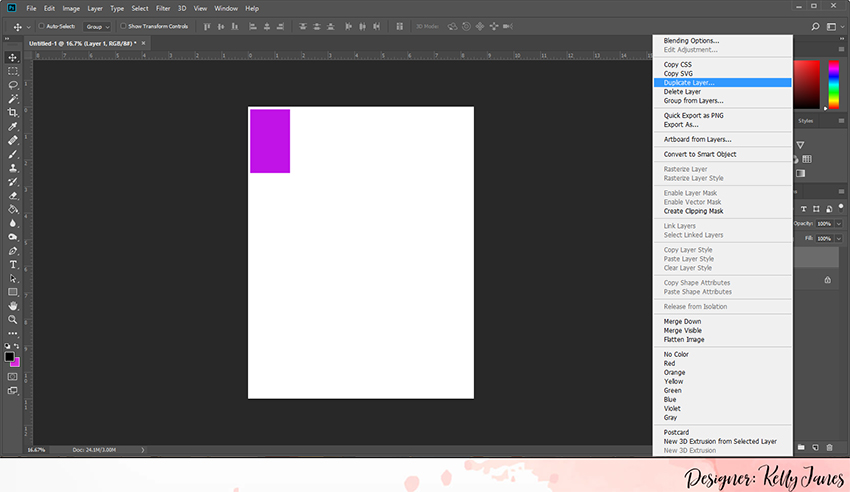The image size is (850, 492).
Task: Select the History Brush tool
Action: click(12, 182)
